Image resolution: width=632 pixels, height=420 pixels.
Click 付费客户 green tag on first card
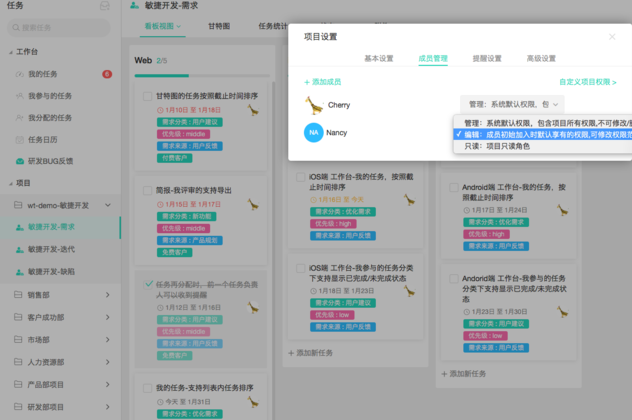[x=175, y=158]
